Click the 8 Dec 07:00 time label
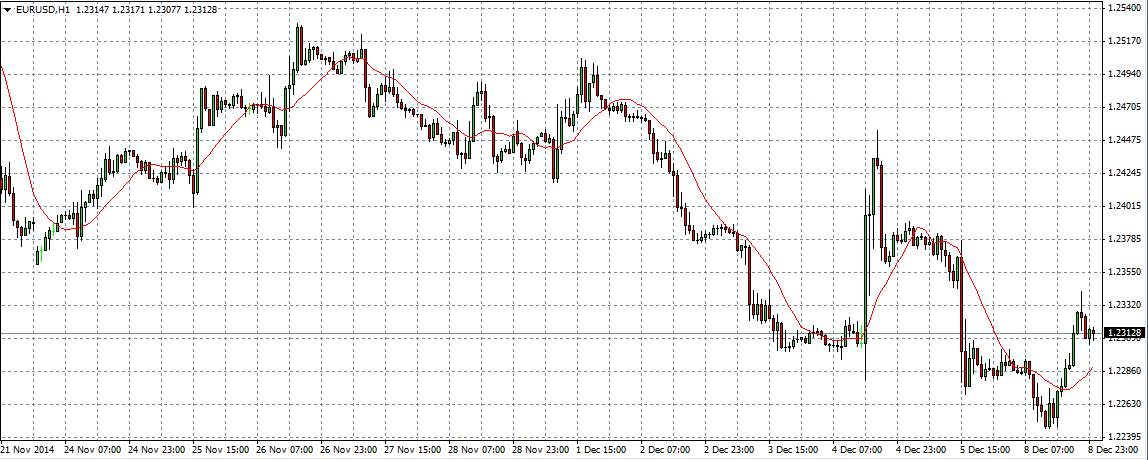The height and width of the screenshot is (460, 1148). [1049, 448]
